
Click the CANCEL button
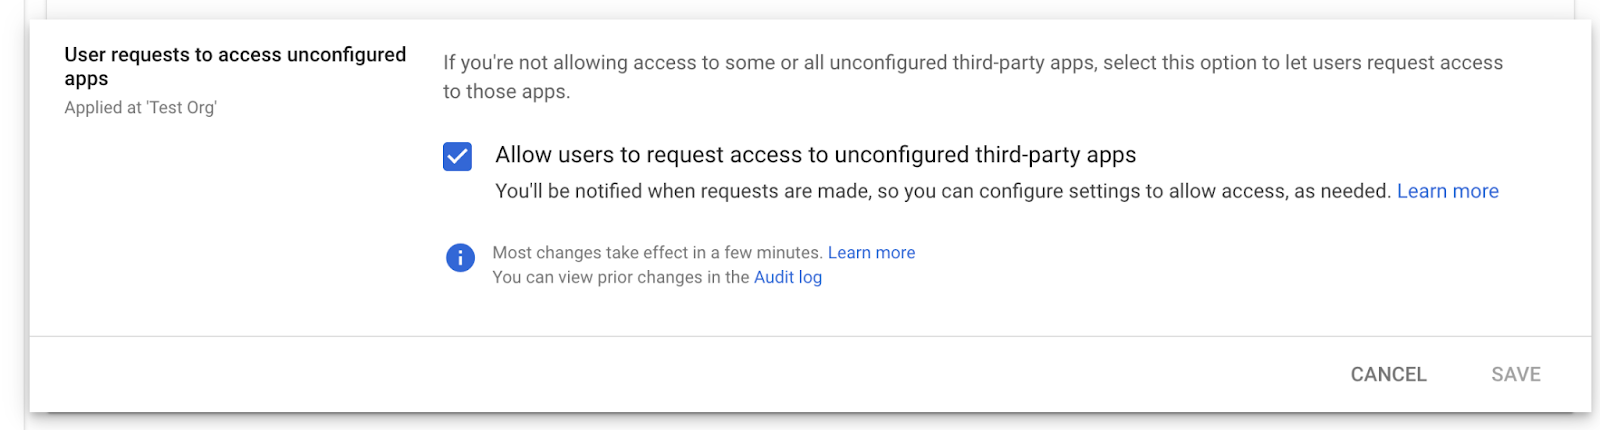[1388, 374]
